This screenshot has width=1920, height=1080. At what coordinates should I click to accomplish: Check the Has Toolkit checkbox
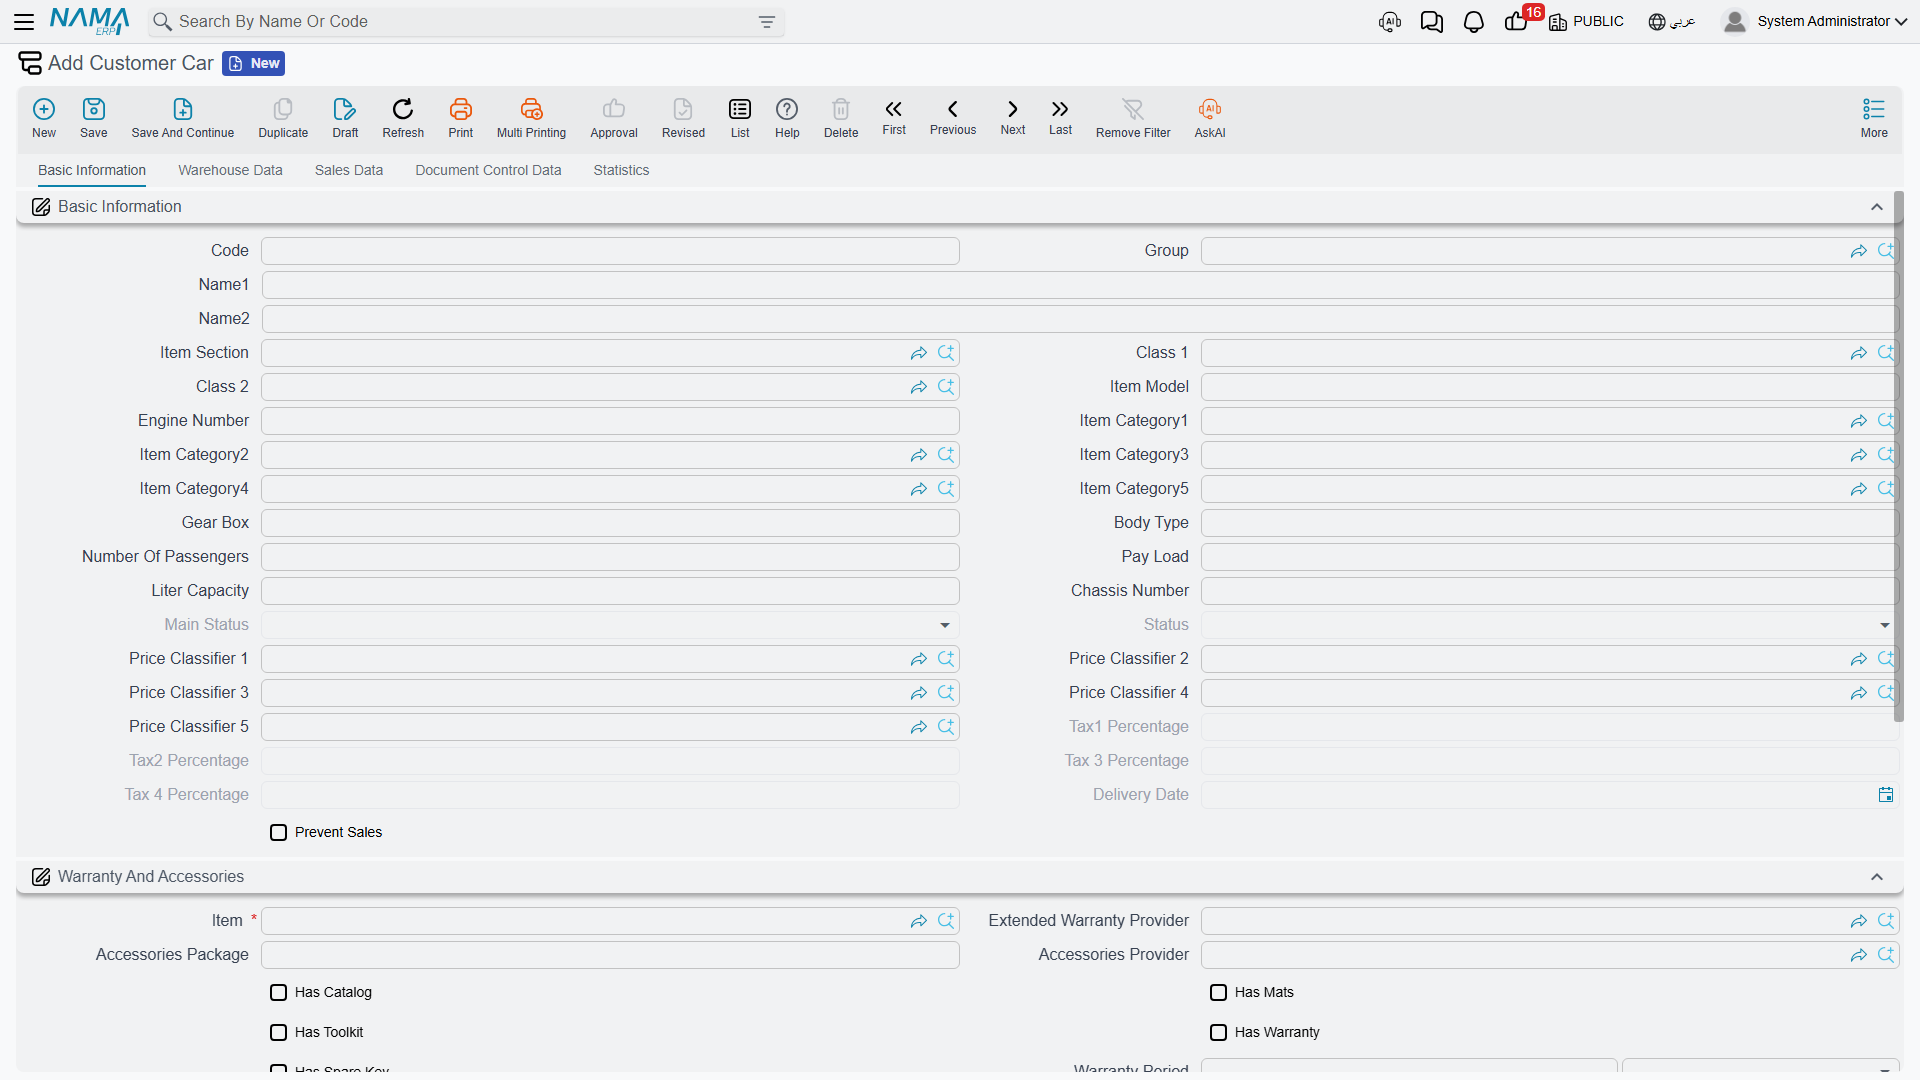click(279, 1032)
